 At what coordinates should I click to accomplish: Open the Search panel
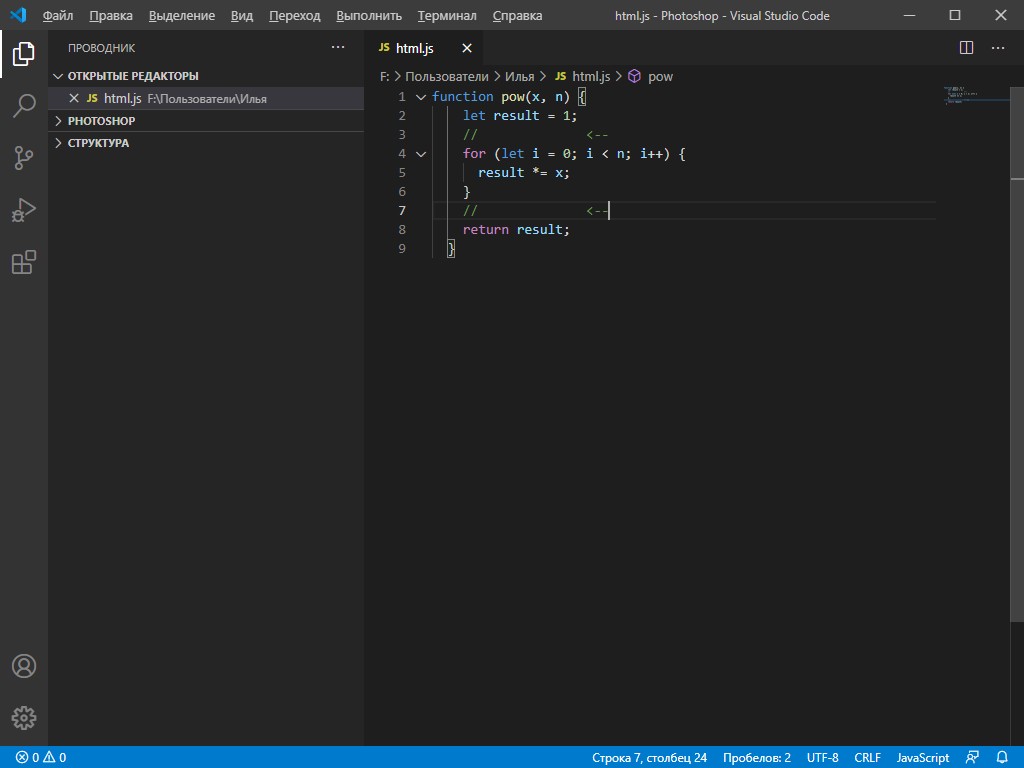point(23,106)
